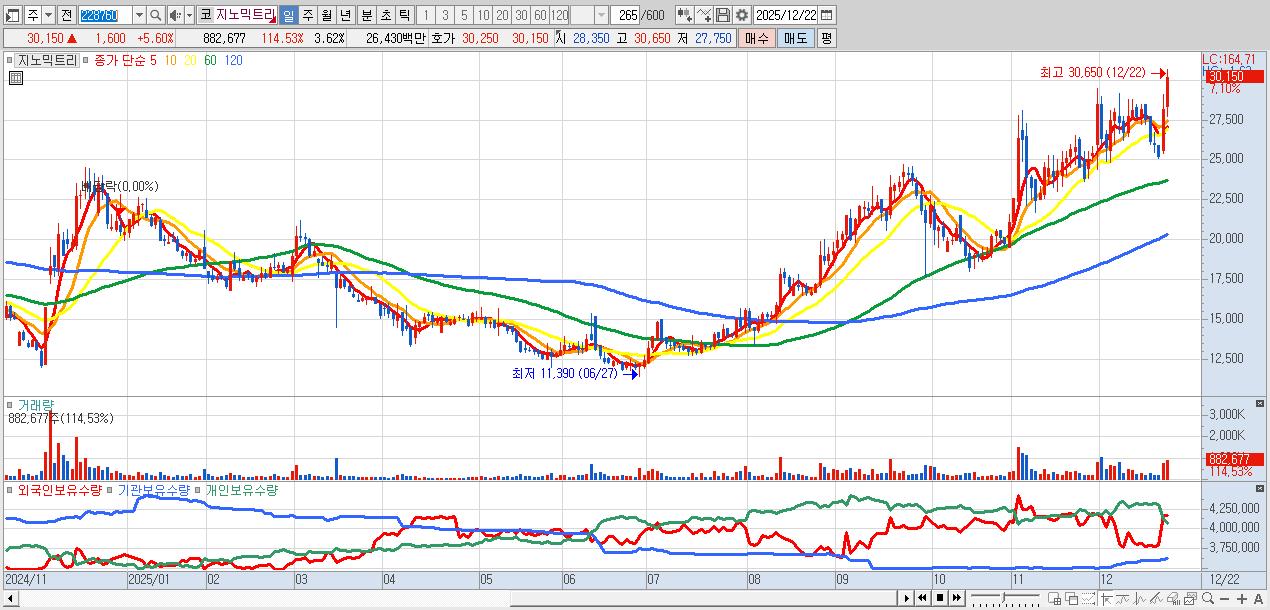Click the add chart pane icon
Screen dimensions: 1270x610
coord(1054,598)
